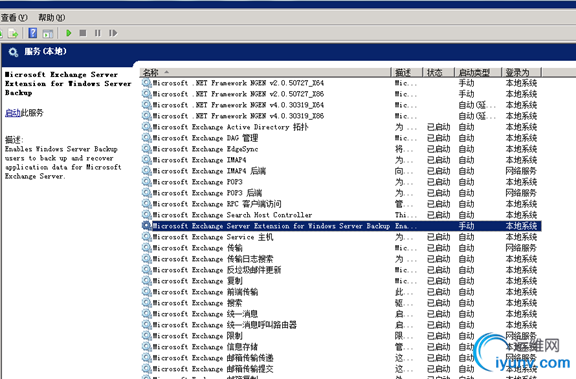Screen dimensions: 576x379
Task: Restart the service using restart icon
Action: point(113,33)
